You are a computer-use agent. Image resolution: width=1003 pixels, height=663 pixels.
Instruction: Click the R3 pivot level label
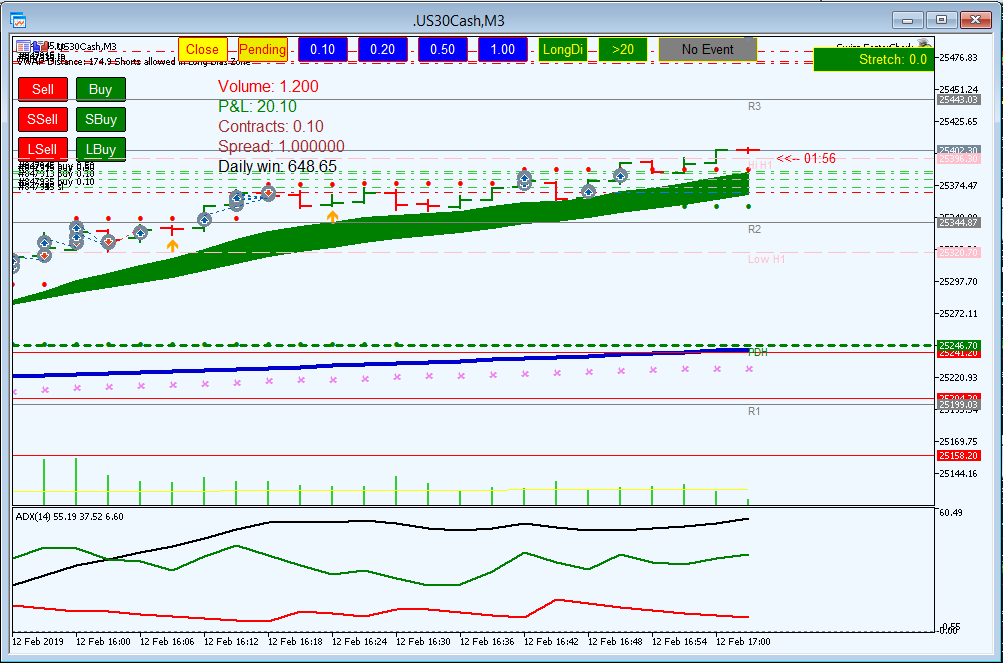click(x=754, y=106)
